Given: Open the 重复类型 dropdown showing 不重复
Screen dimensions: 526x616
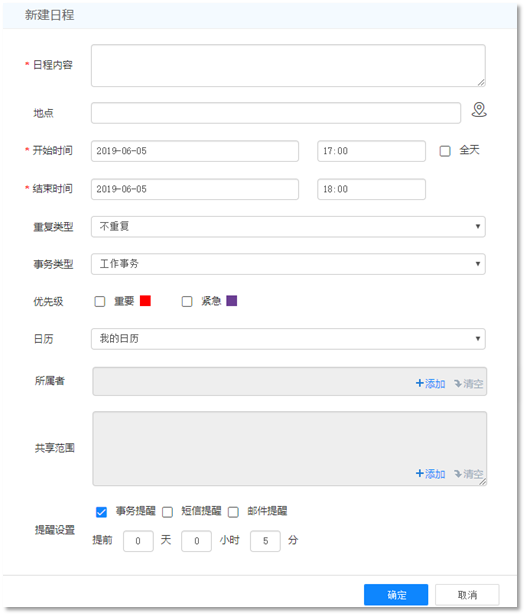Looking at the screenshot, I should click(x=288, y=227).
